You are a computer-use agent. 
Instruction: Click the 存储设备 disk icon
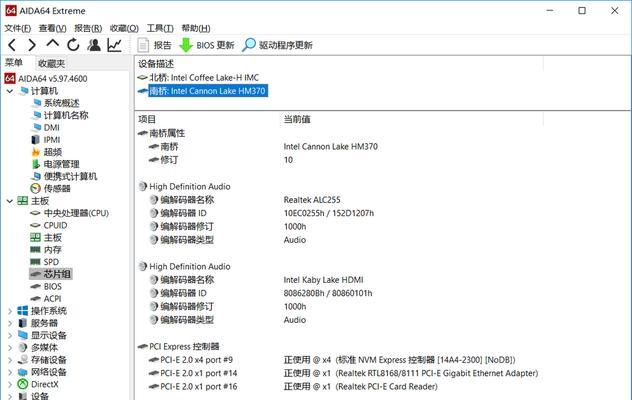tap(23, 360)
